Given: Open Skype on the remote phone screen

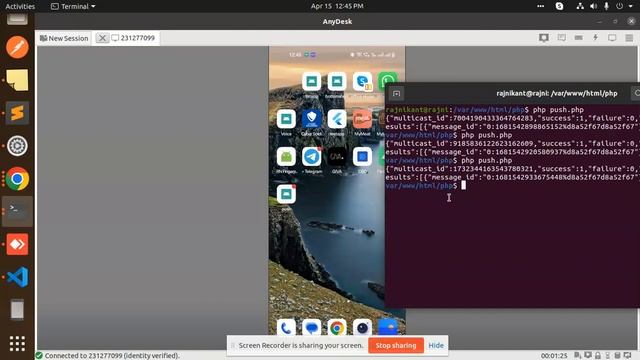Looking at the screenshot, I should [x=362, y=82].
